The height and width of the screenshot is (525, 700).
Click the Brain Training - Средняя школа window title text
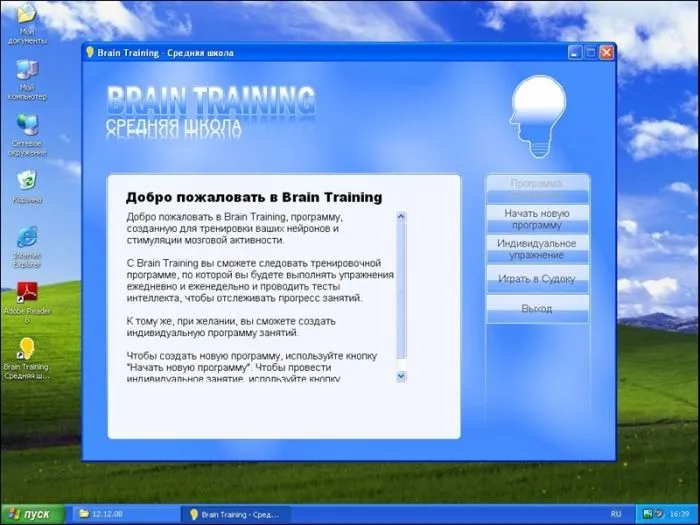(166, 53)
